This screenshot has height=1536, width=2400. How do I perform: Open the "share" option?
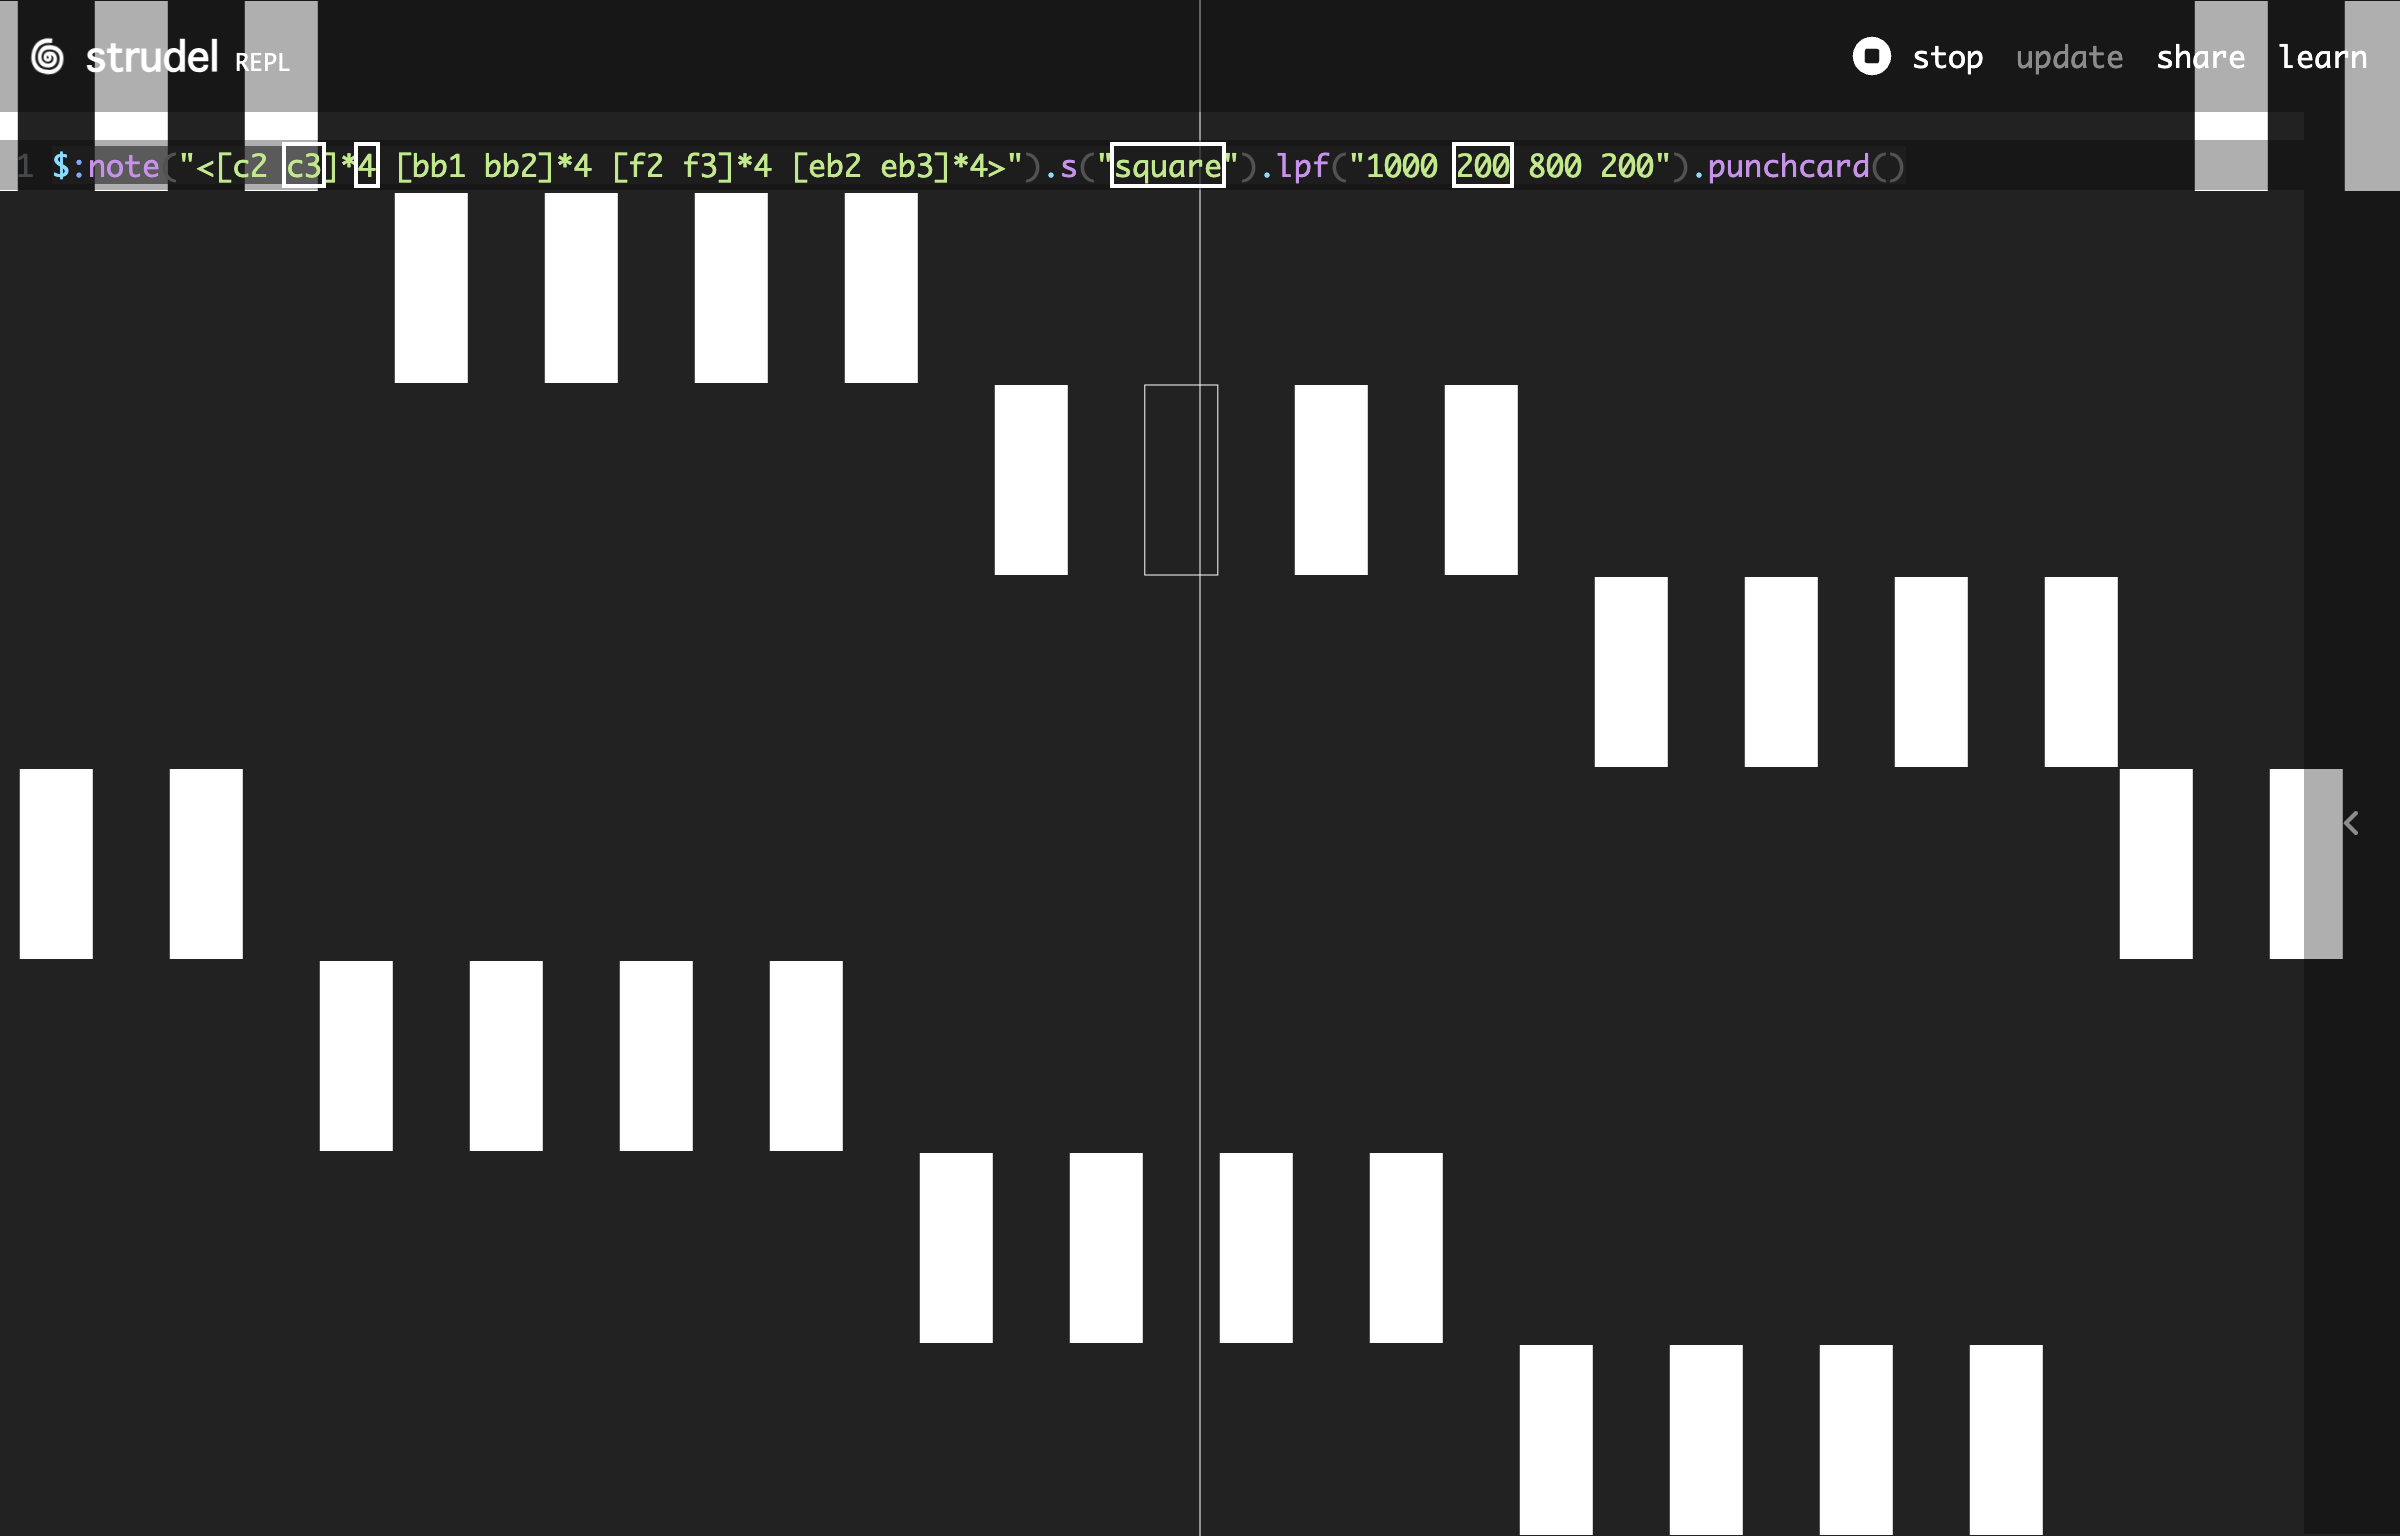(2201, 57)
